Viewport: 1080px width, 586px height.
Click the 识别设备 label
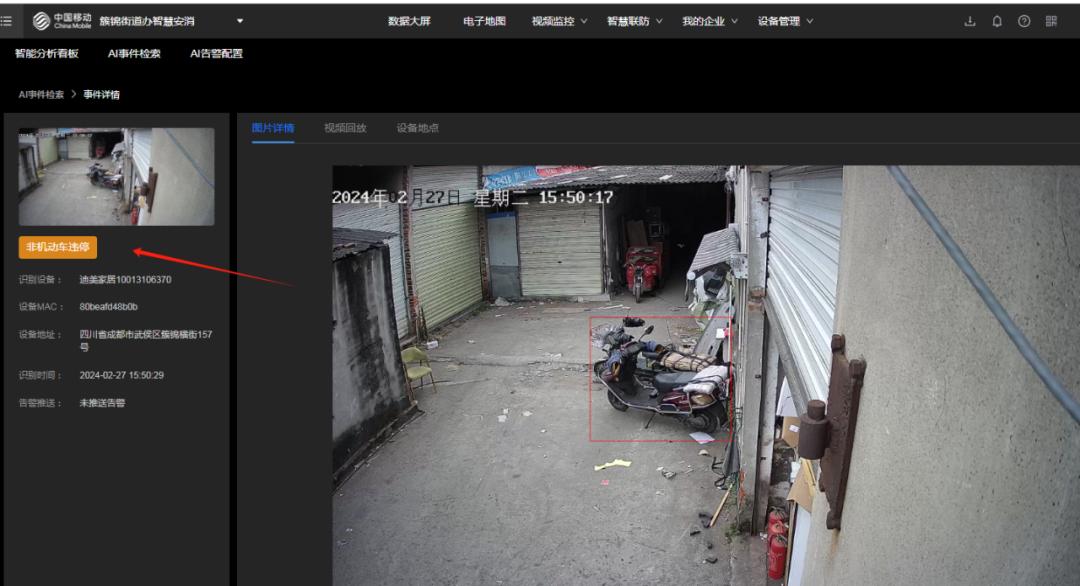pyautogui.click(x=40, y=280)
